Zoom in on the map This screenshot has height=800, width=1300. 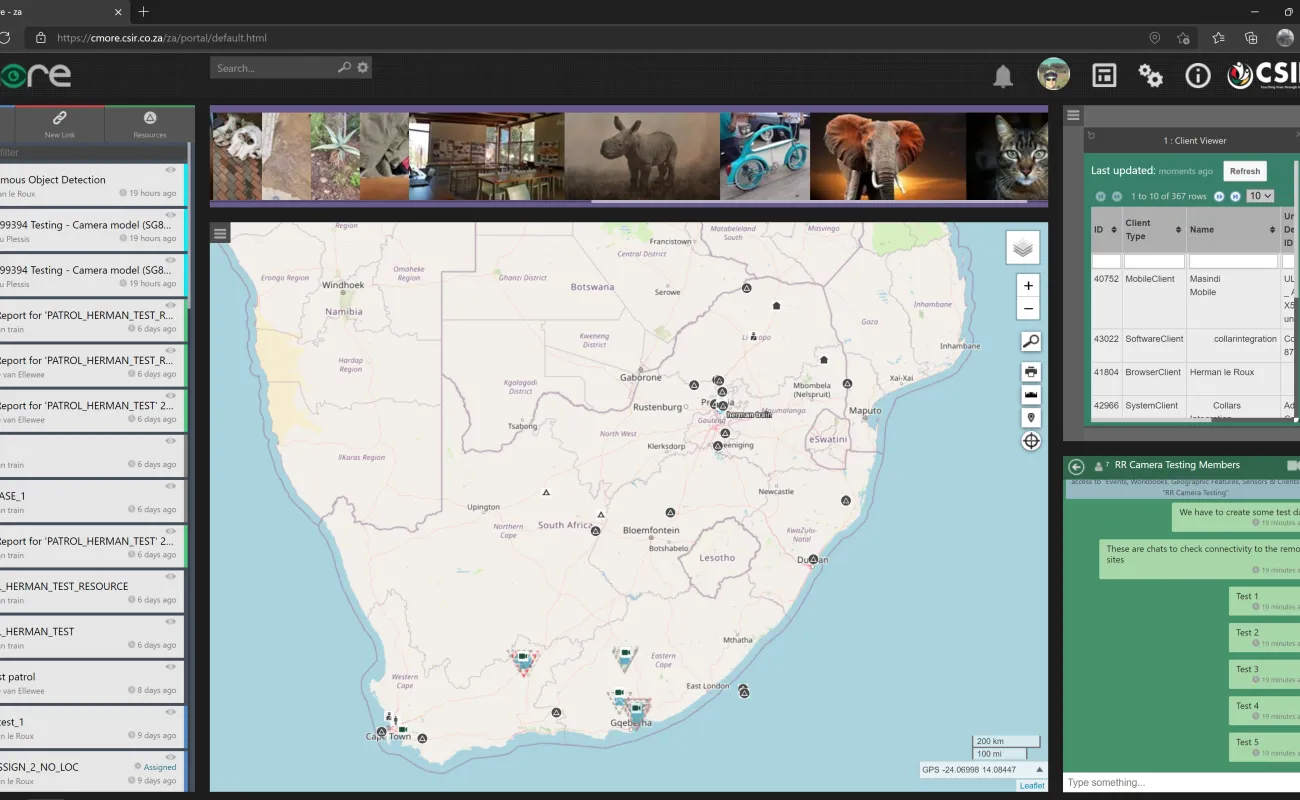click(x=1028, y=285)
